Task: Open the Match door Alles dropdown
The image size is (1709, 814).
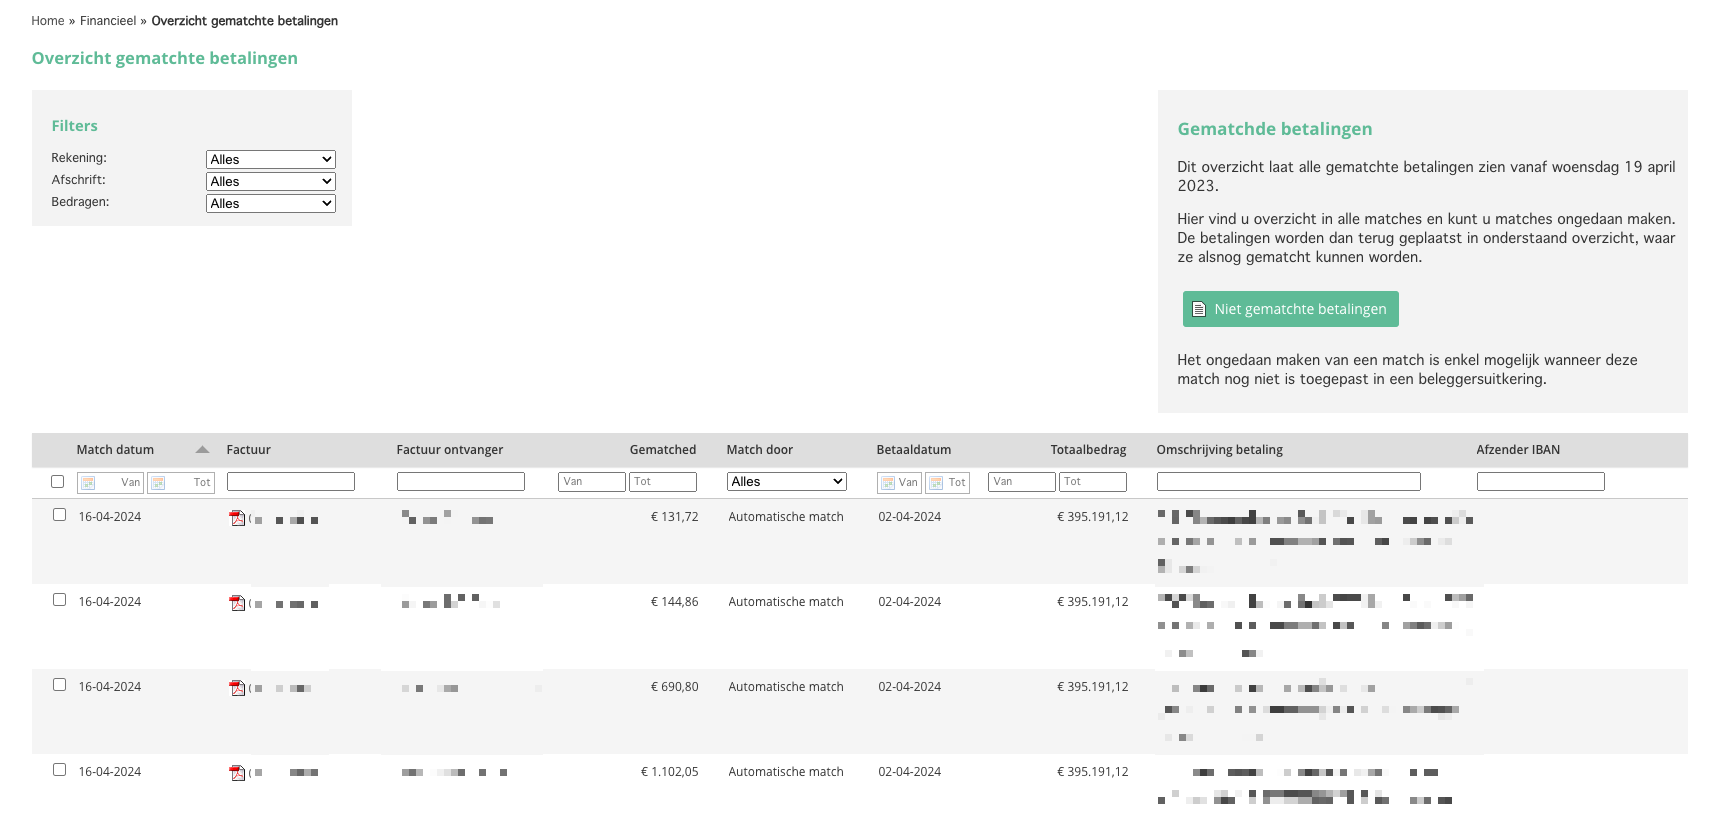Action: pyautogui.click(x=787, y=482)
